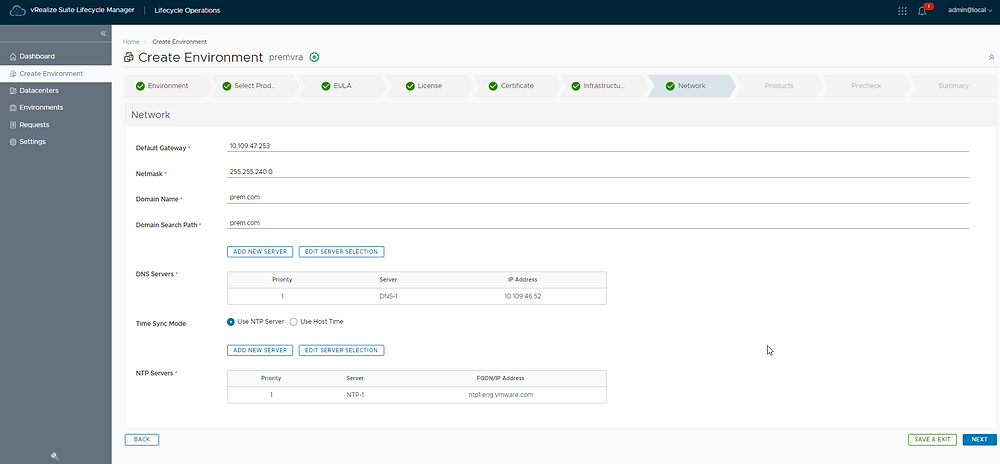Click EDIT SERVER SELECTION above NTP Servers table
The width and height of the screenshot is (1000, 464).
(341, 351)
